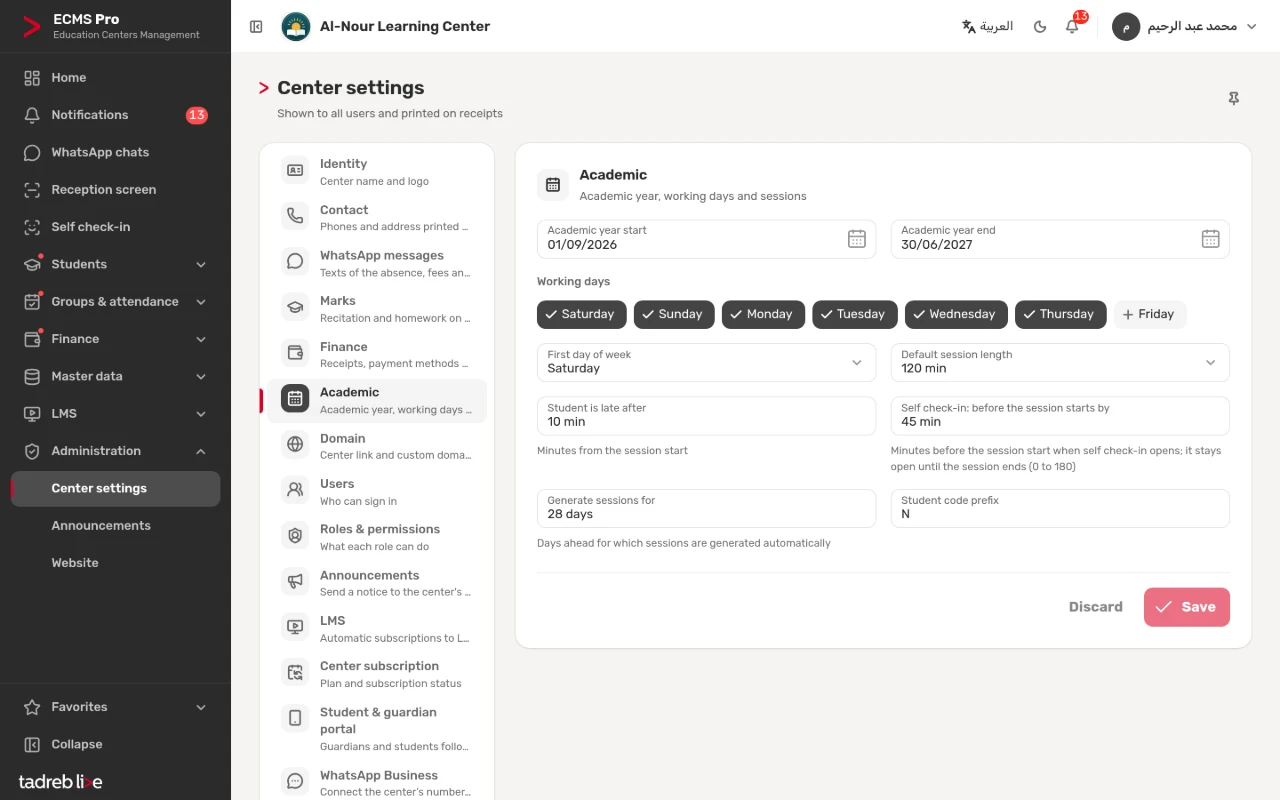Collapse the sidebar panel toggle icon
Screen dimensions: 1280x800
tap(256, 27)
